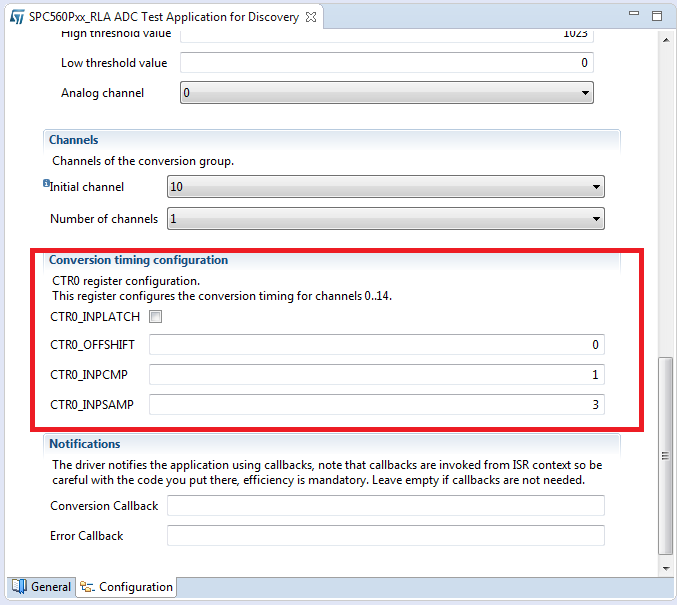The image size is (677, 605).
Task: Click the CTR0_INPSAMP input field
Action: (x=377, y=405)
